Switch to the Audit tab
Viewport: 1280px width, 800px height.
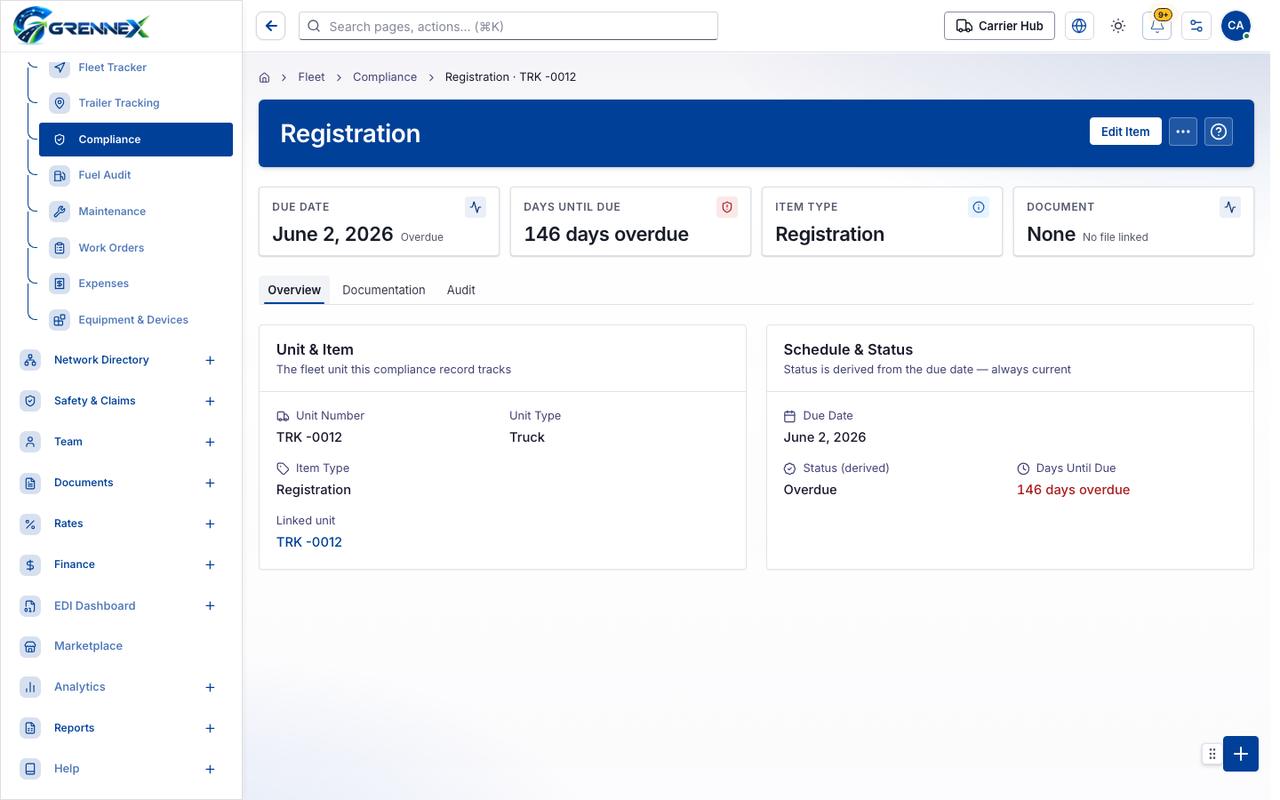tap(461, 290)
